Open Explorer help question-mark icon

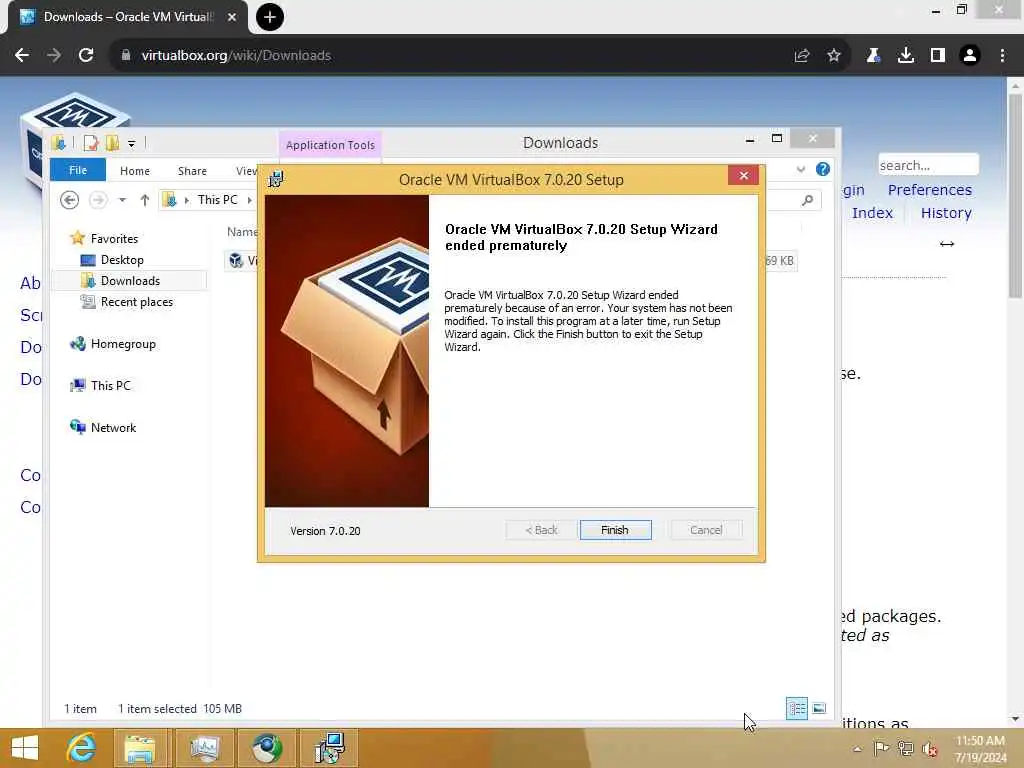pos(823,170)
